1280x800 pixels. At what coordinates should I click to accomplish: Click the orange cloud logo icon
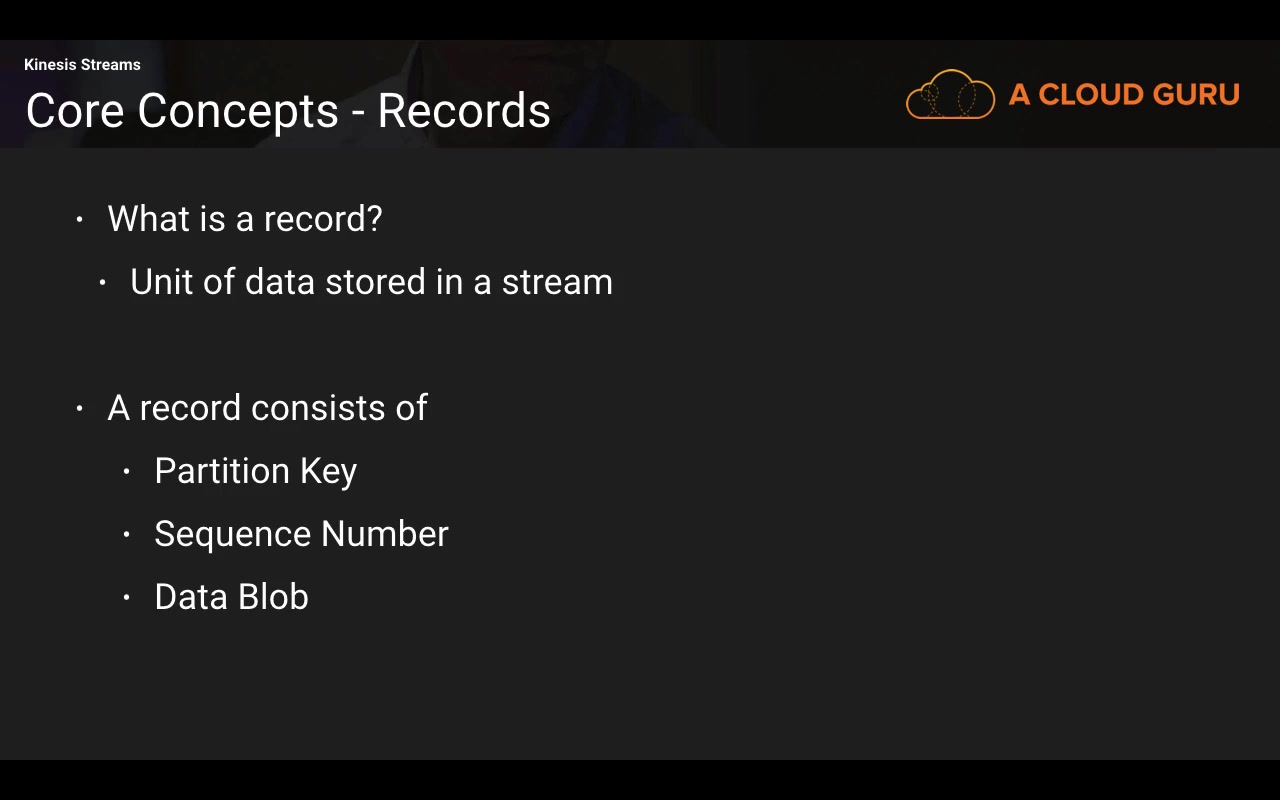[950, 95]
